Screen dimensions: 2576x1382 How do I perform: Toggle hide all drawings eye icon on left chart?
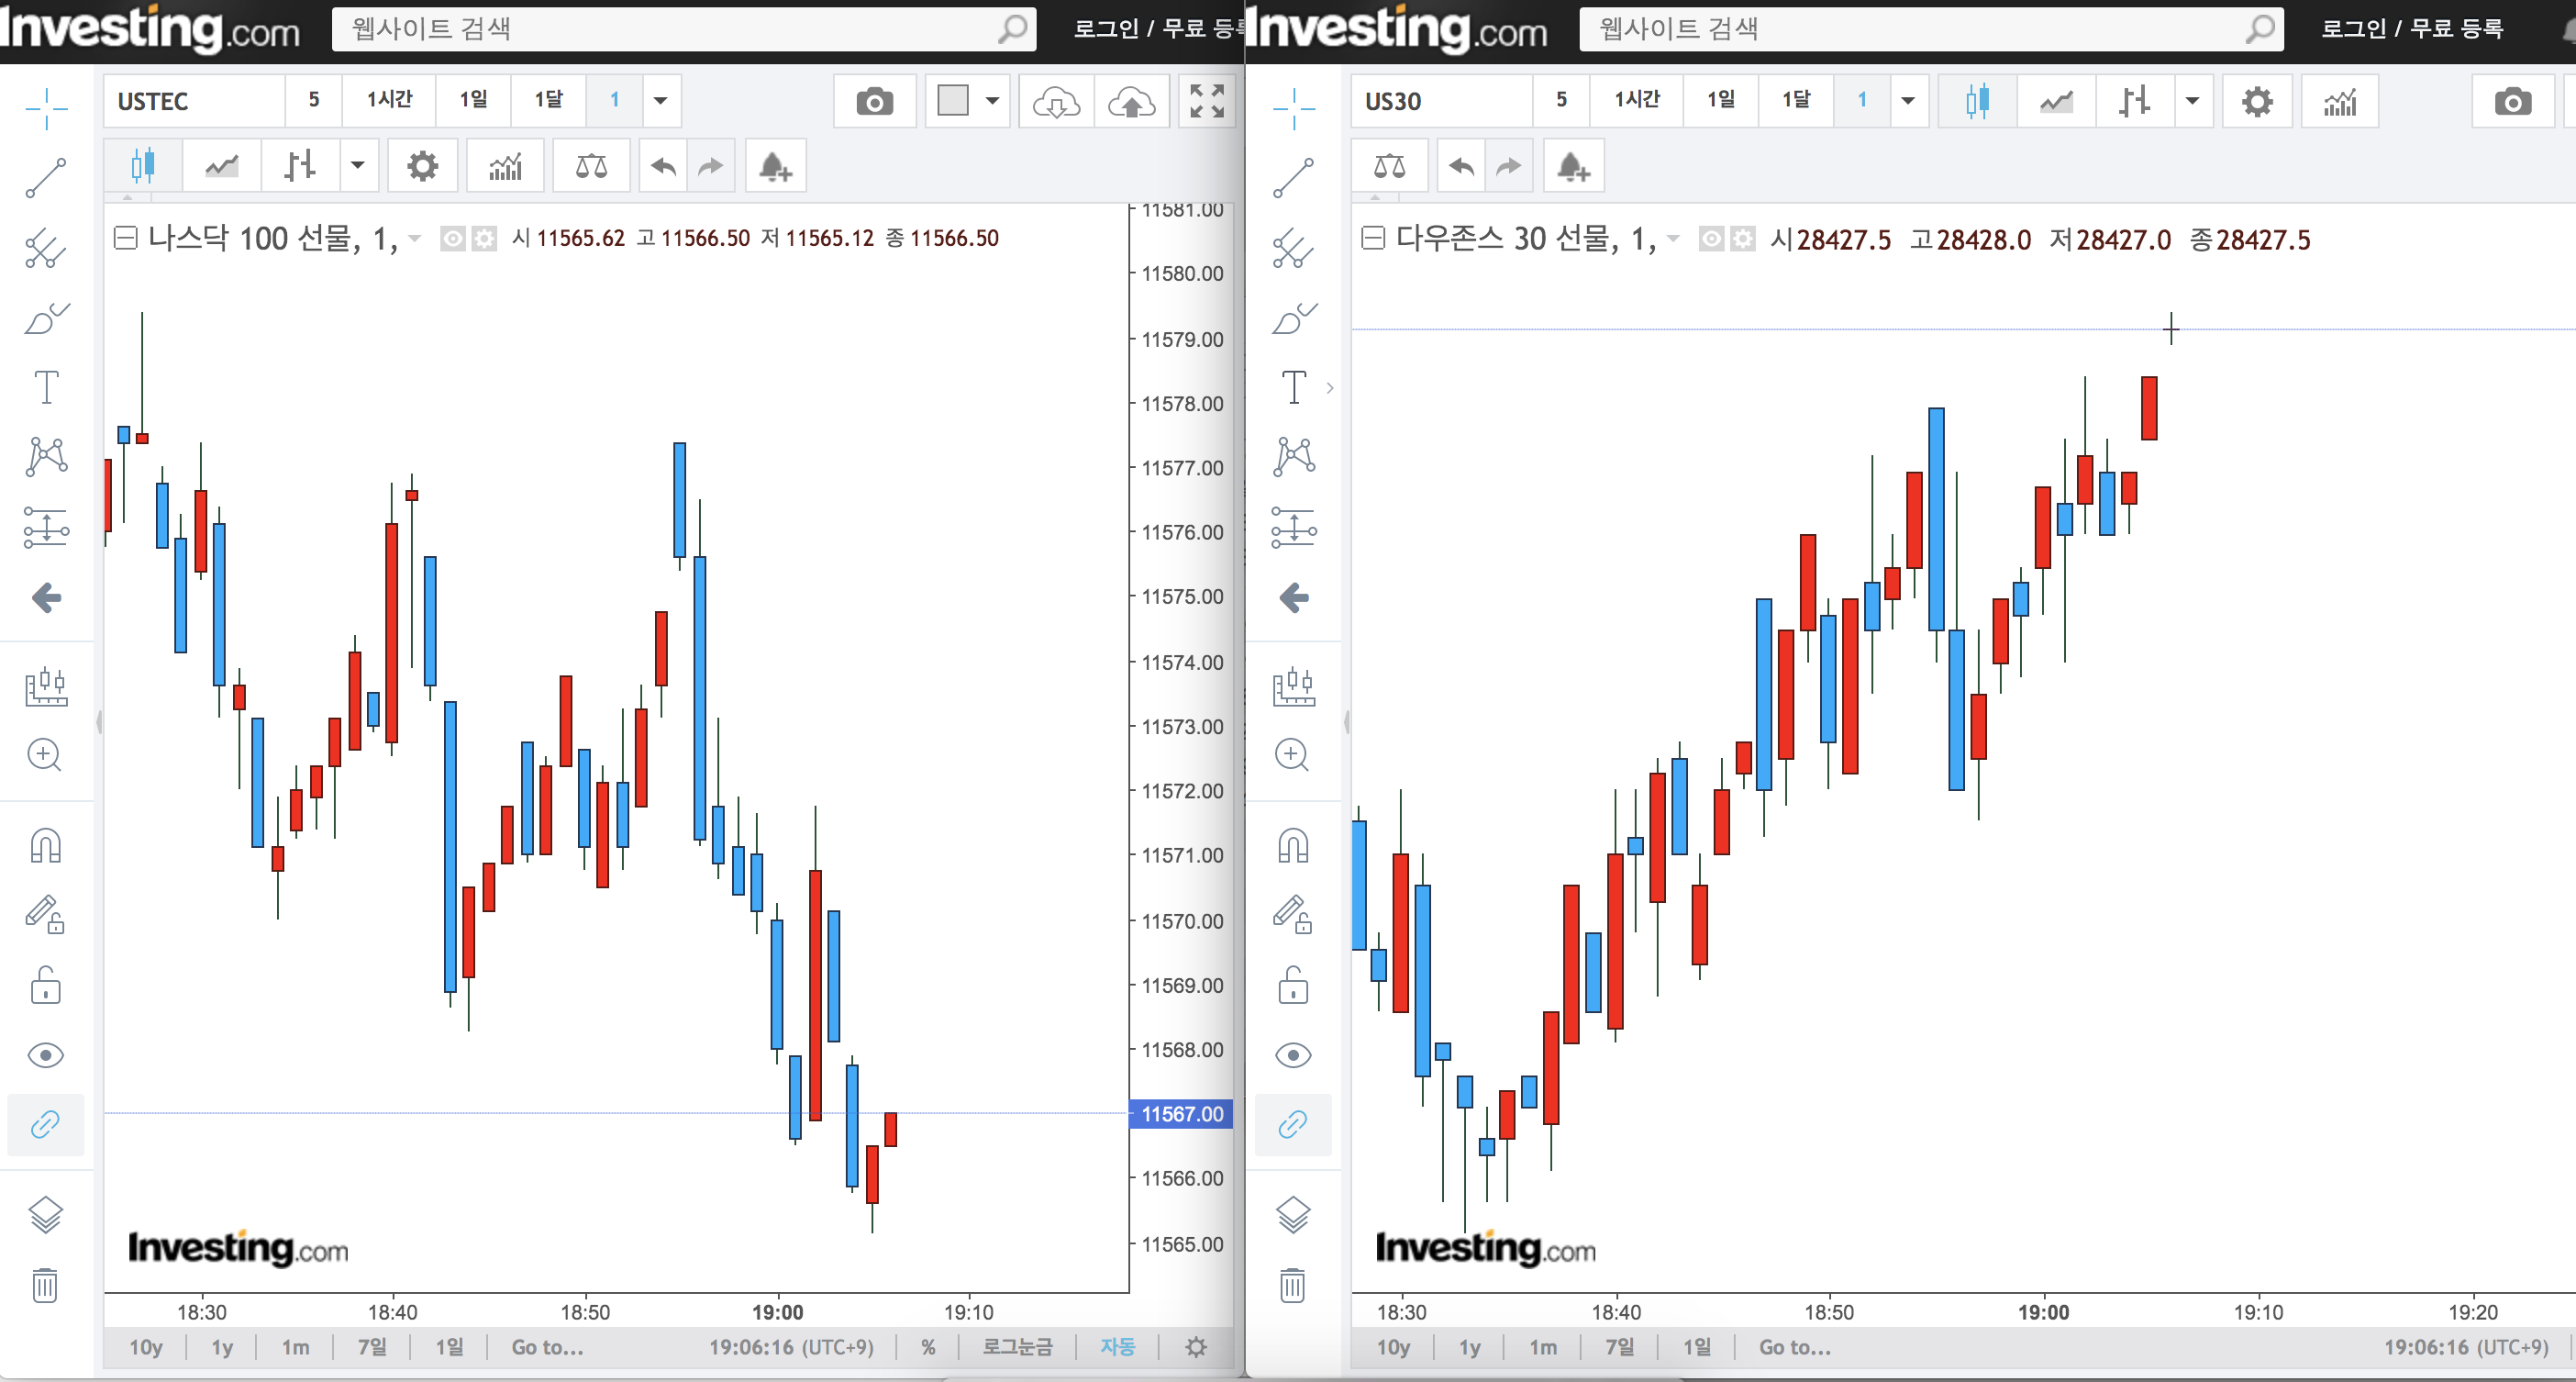tap(46, 1055)
